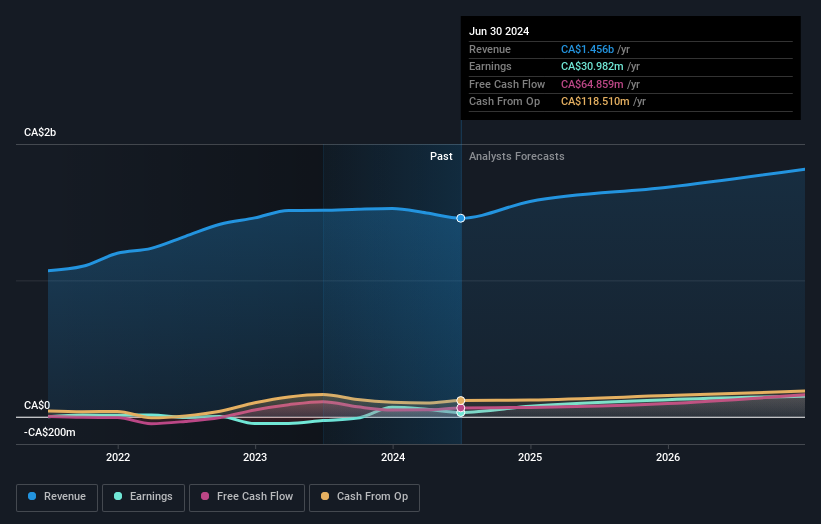Screen dimensions: 821x524
Task: Click the teal Earnings legend dot
Action: click(x=118, y=496)
